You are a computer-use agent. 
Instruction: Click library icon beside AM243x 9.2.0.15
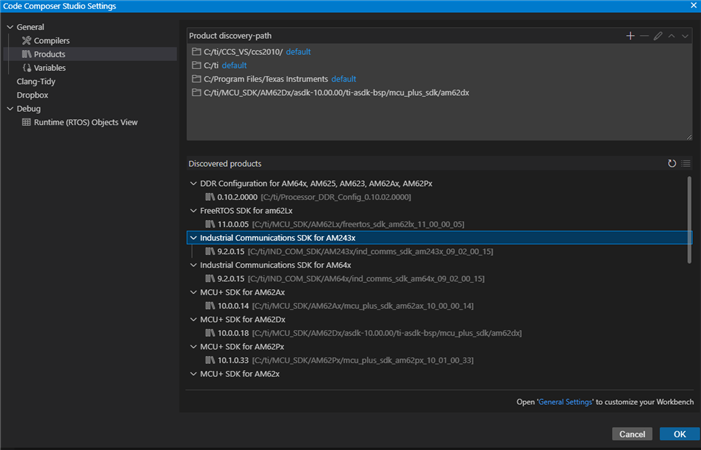(x=210, y=252)
